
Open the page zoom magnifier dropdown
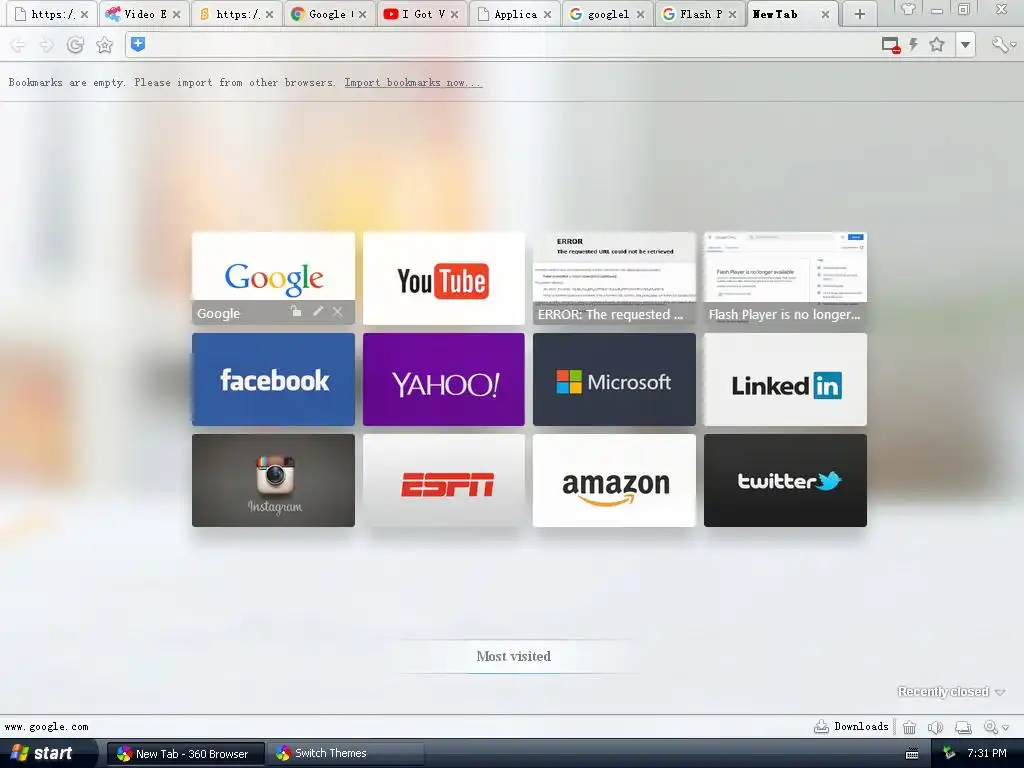tap(996, 727)
